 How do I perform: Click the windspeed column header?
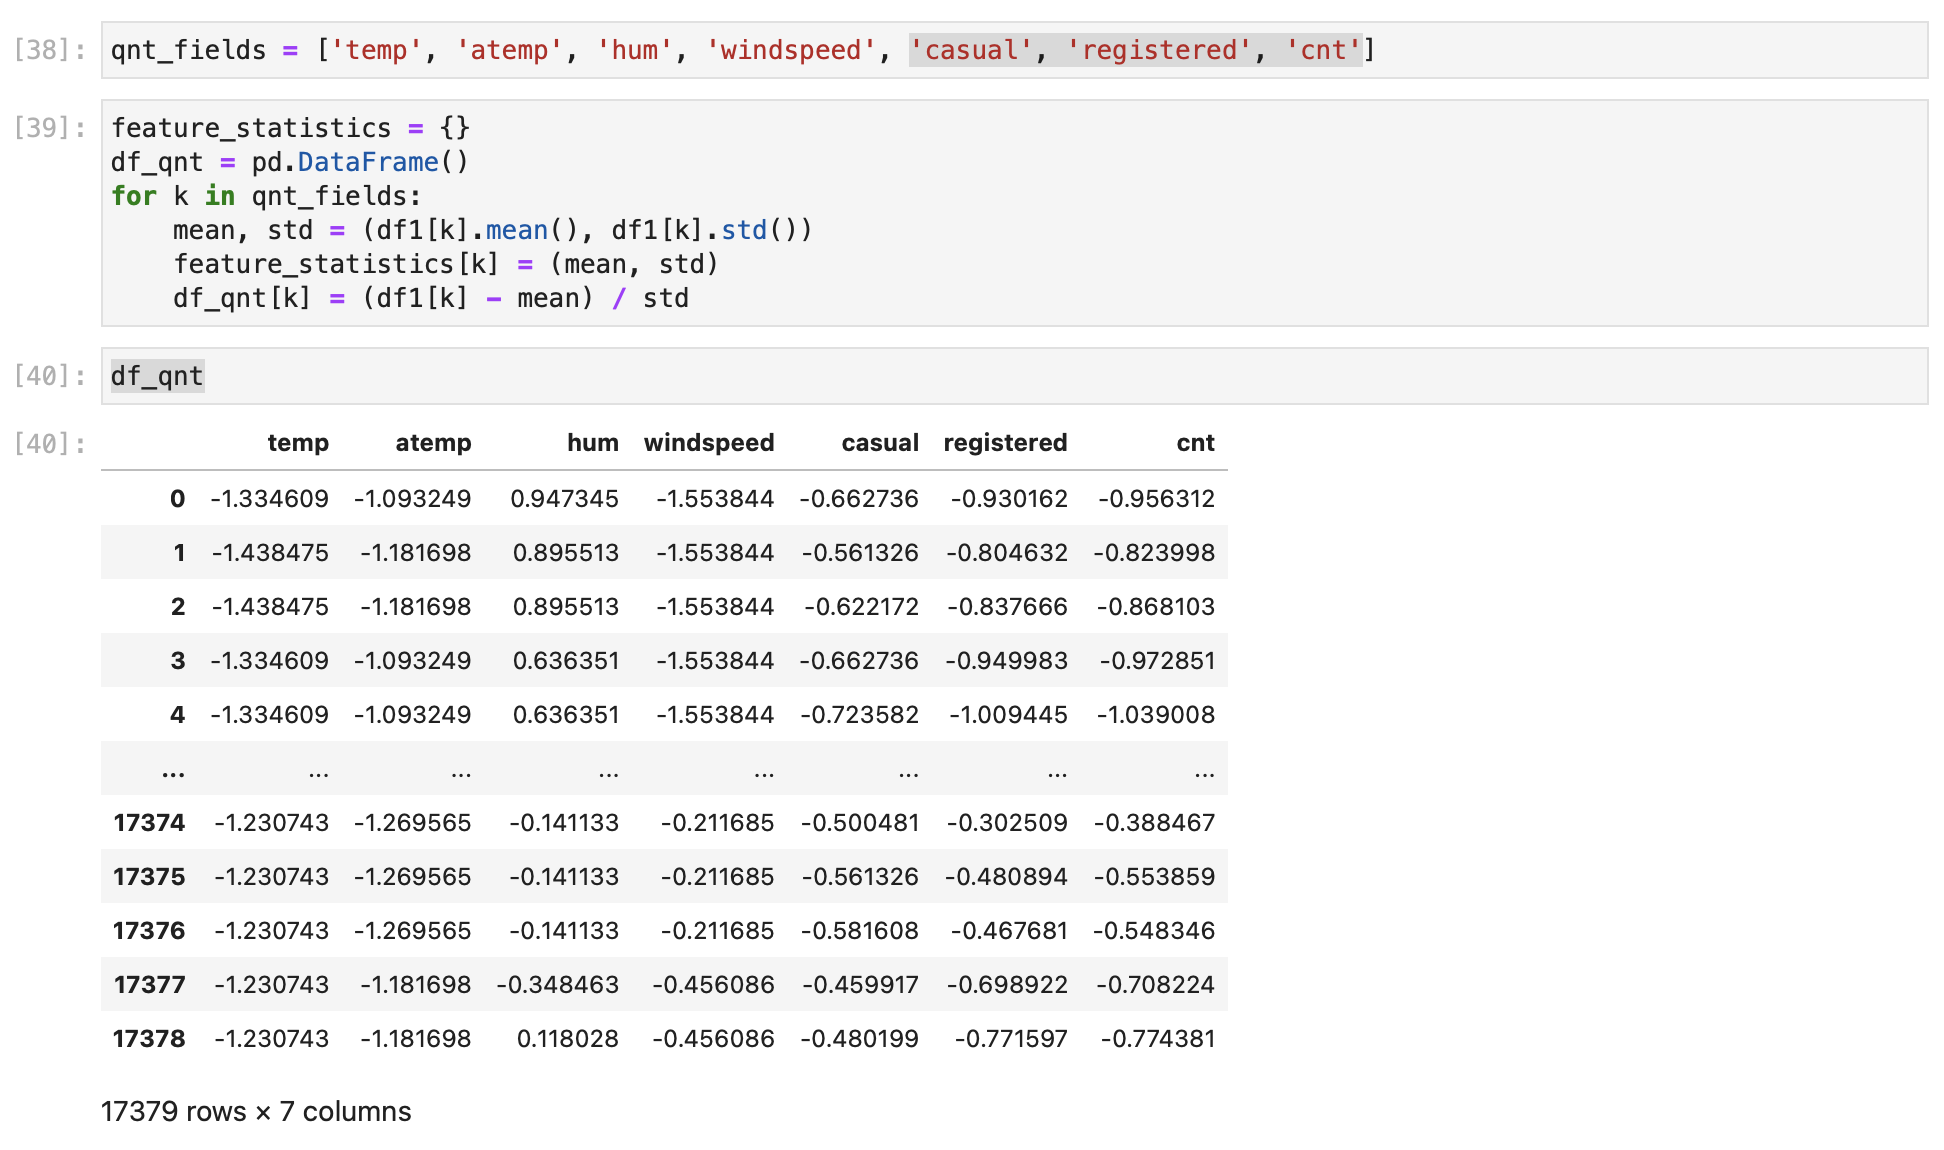(709, 443)
